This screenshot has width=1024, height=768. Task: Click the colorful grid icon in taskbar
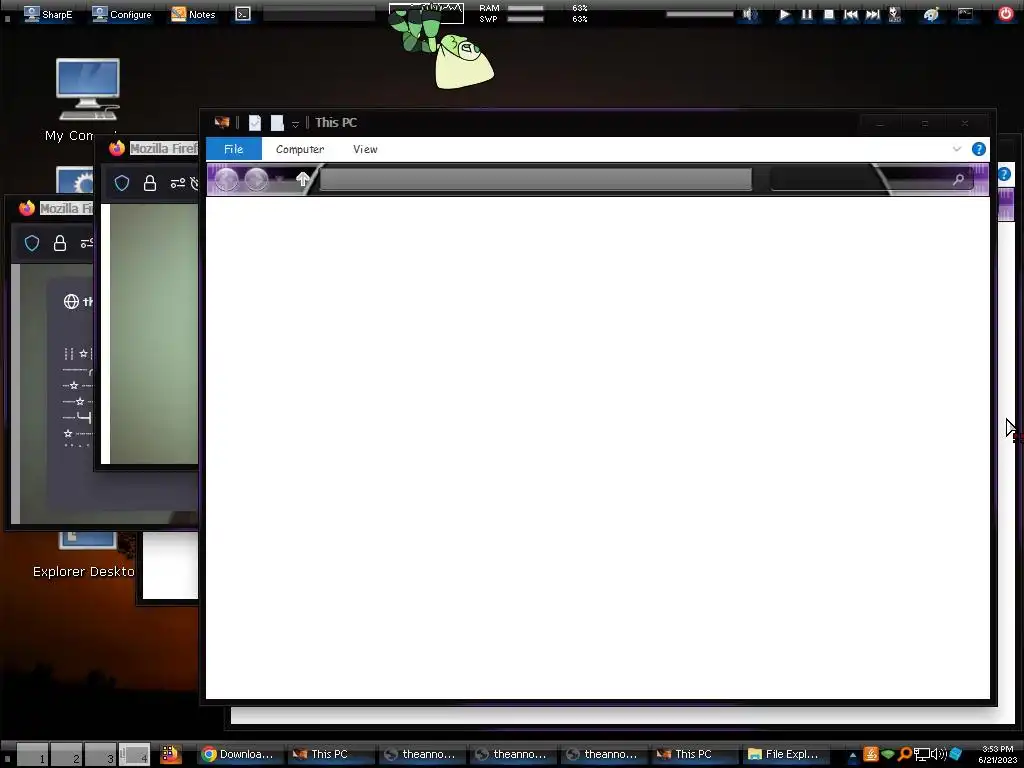[170, 754]
